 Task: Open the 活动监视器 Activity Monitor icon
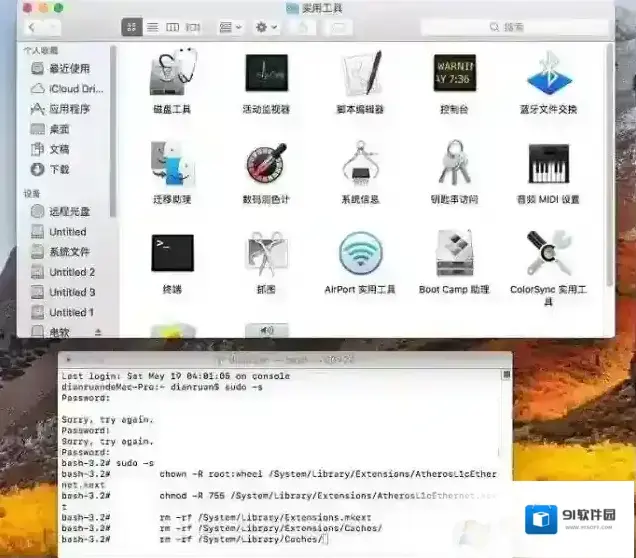(266, 73)
